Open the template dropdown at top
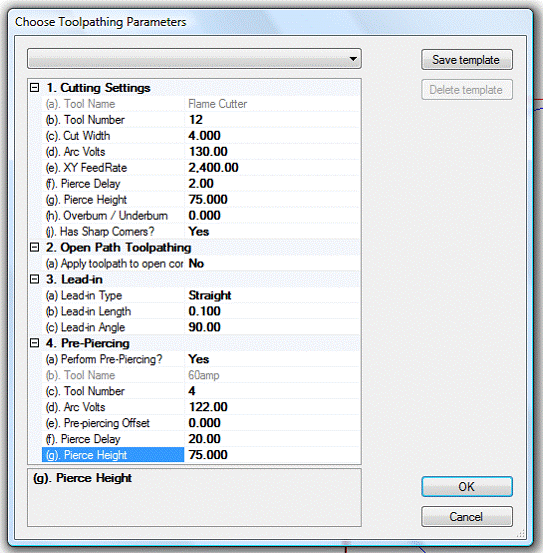The image size is (545, 554). coord(194,59)
